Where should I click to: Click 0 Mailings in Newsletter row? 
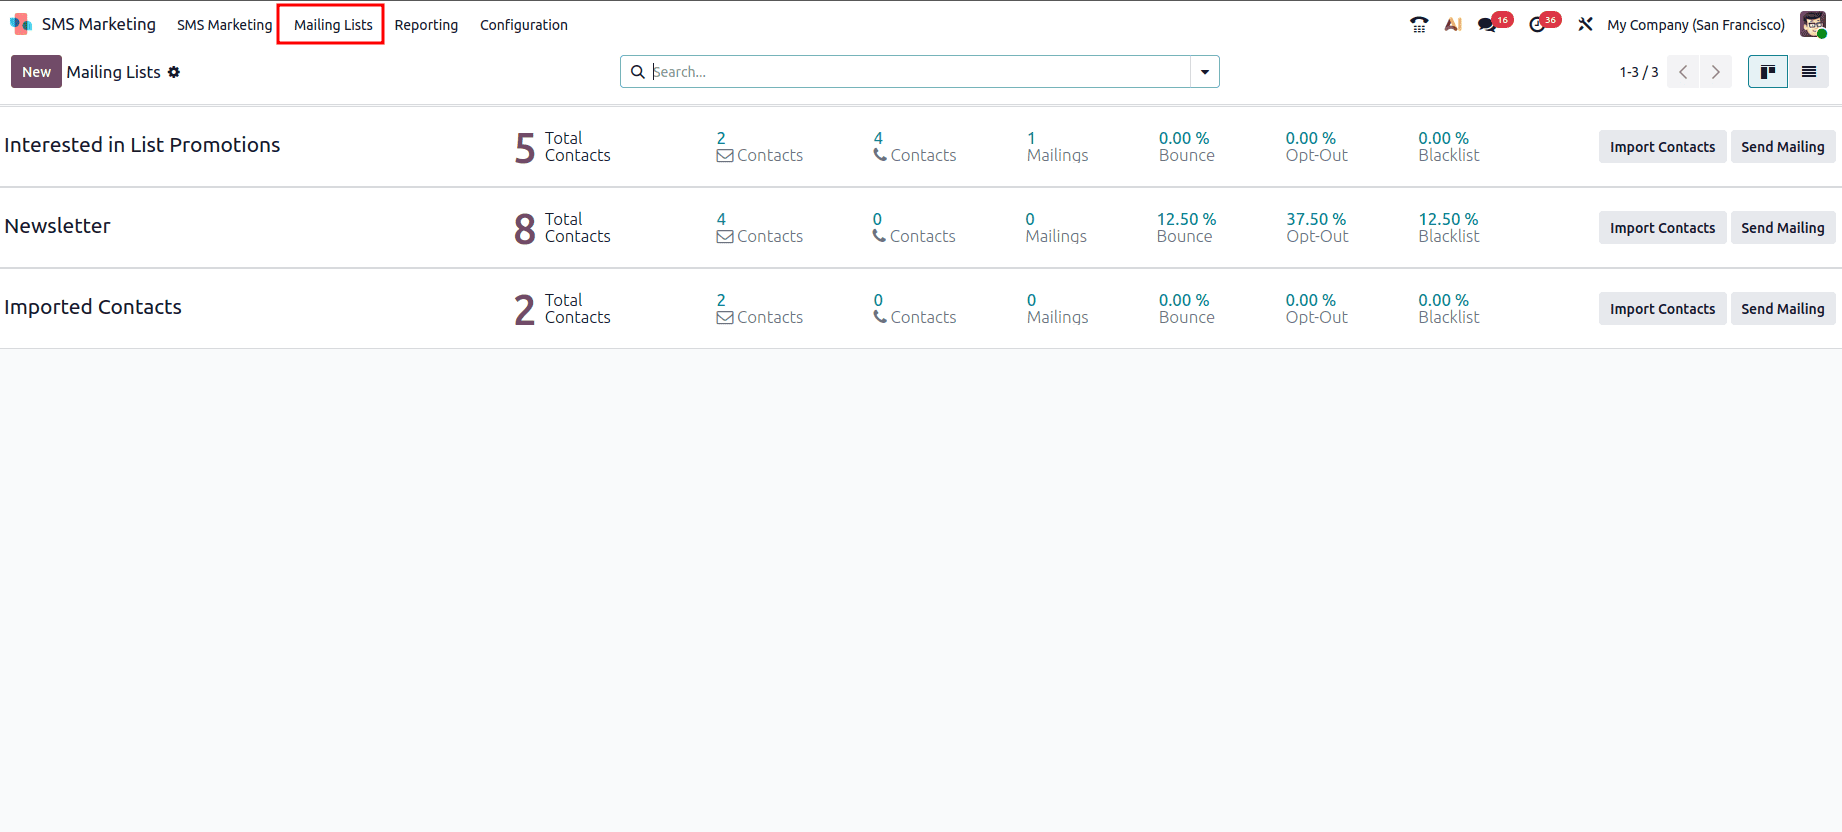(1056, 228)
